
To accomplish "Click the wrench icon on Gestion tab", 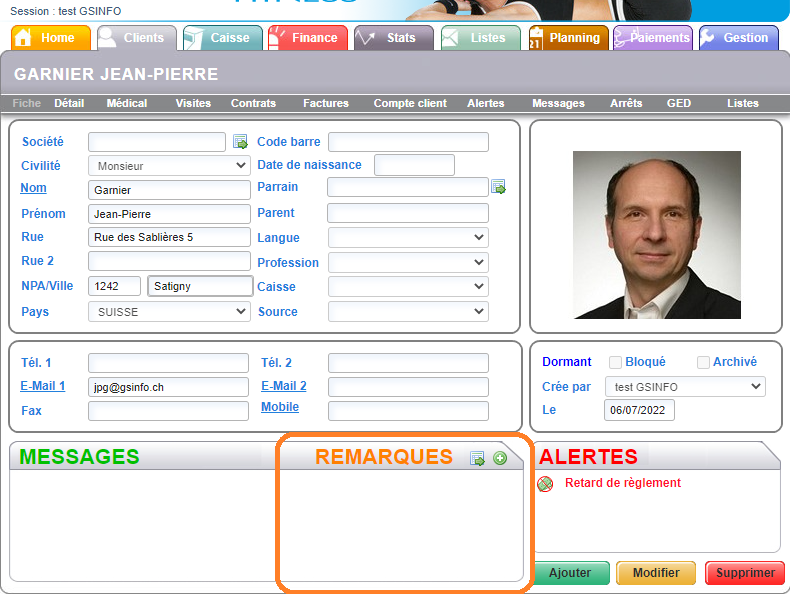I will 708,38.
